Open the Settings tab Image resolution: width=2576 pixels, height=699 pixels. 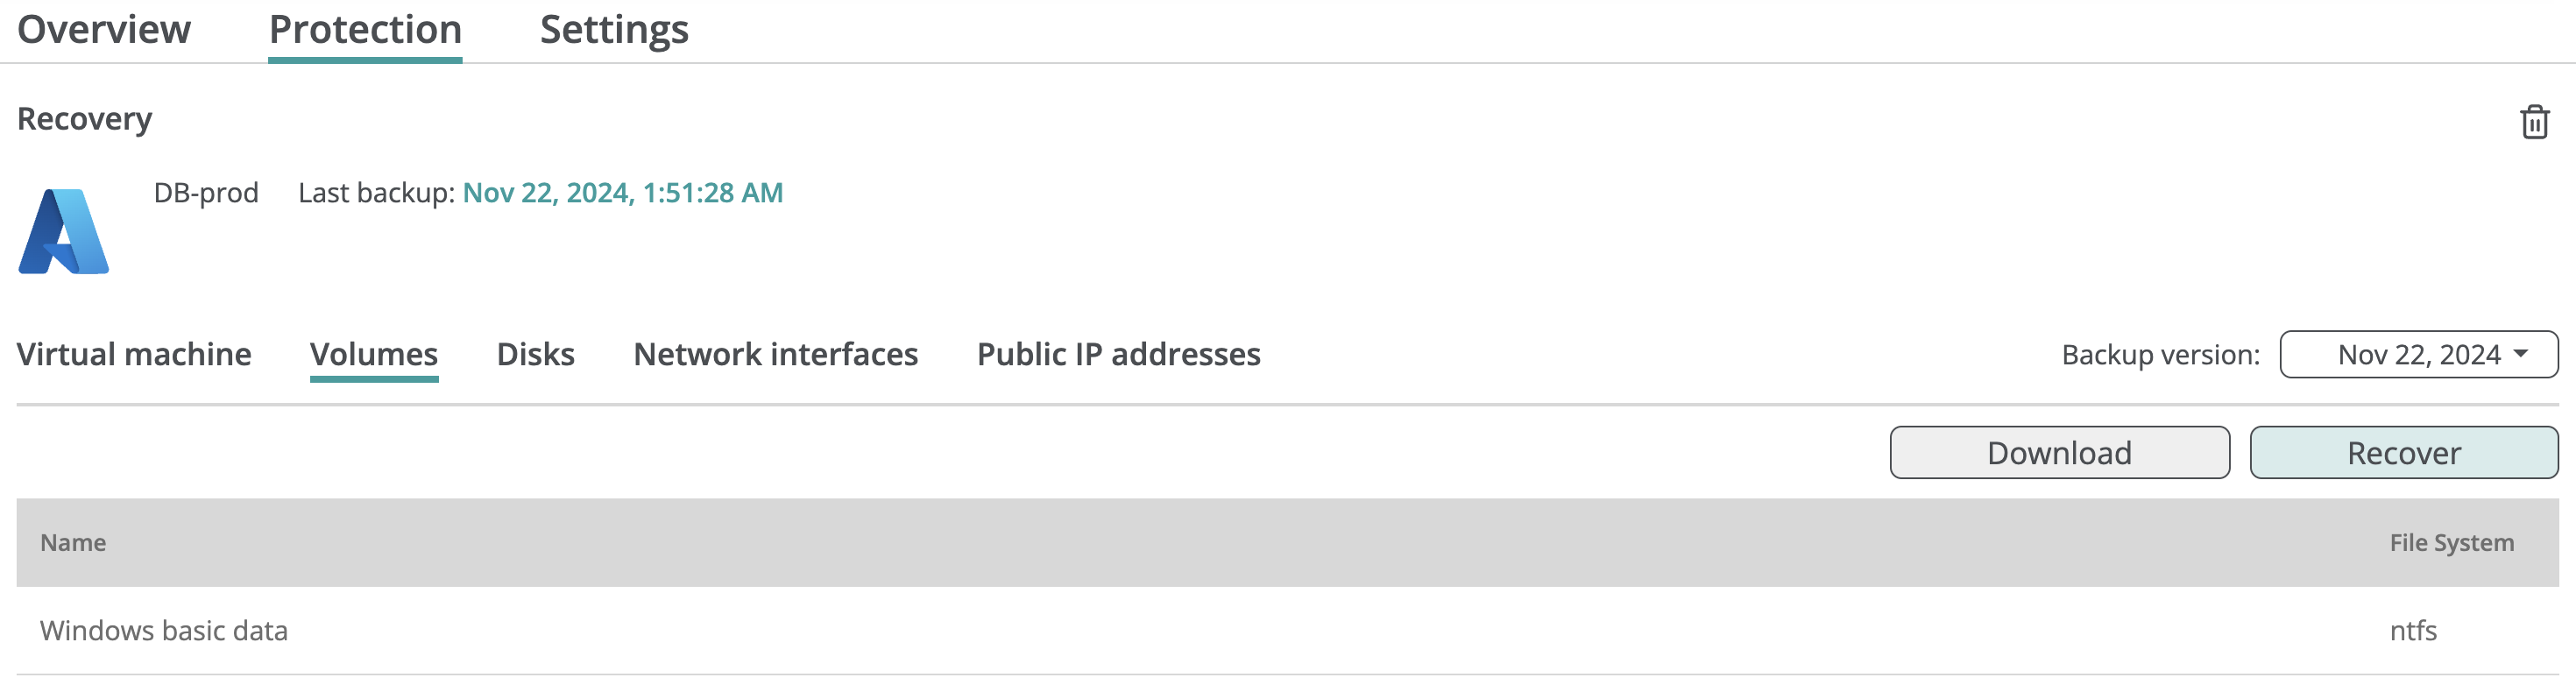tap(614, 30)
